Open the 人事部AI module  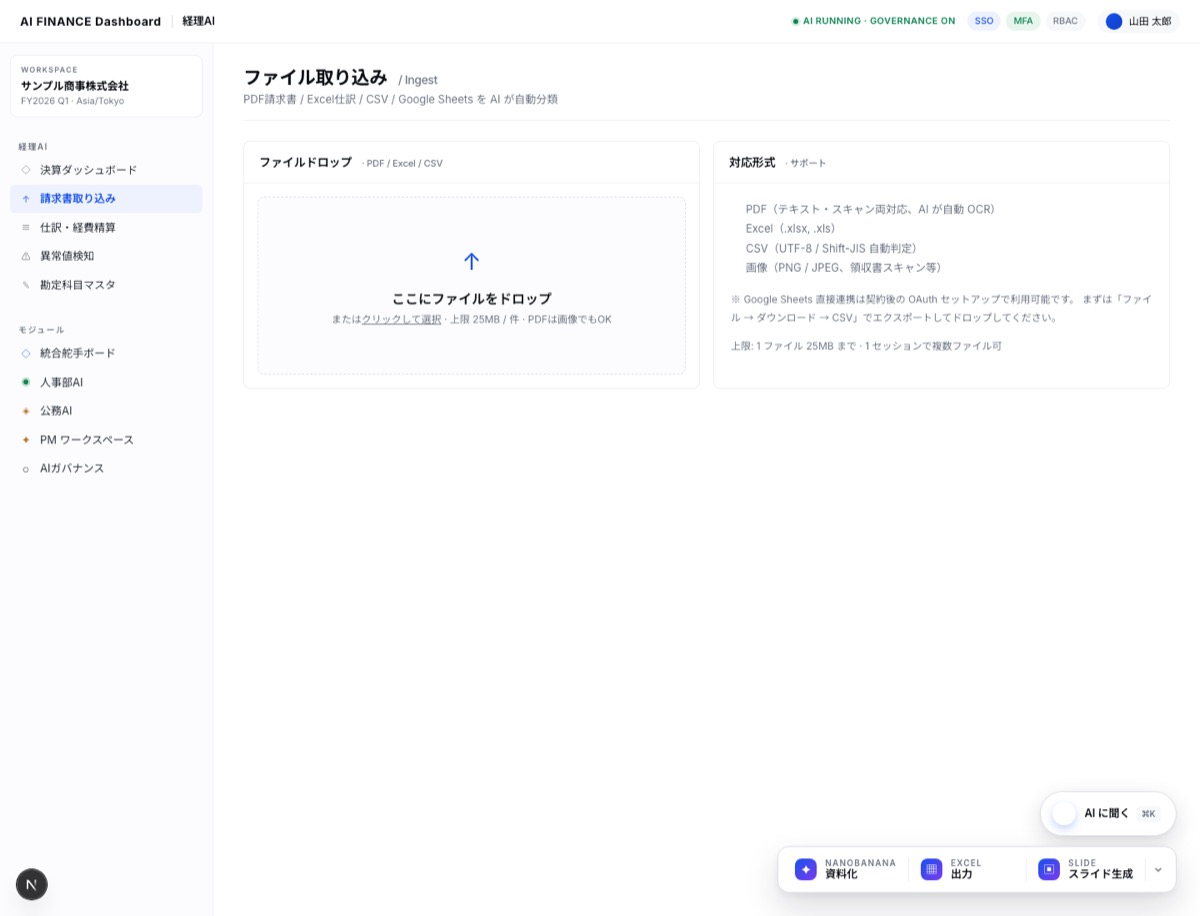pyautogui.click(x=106, y=382)
